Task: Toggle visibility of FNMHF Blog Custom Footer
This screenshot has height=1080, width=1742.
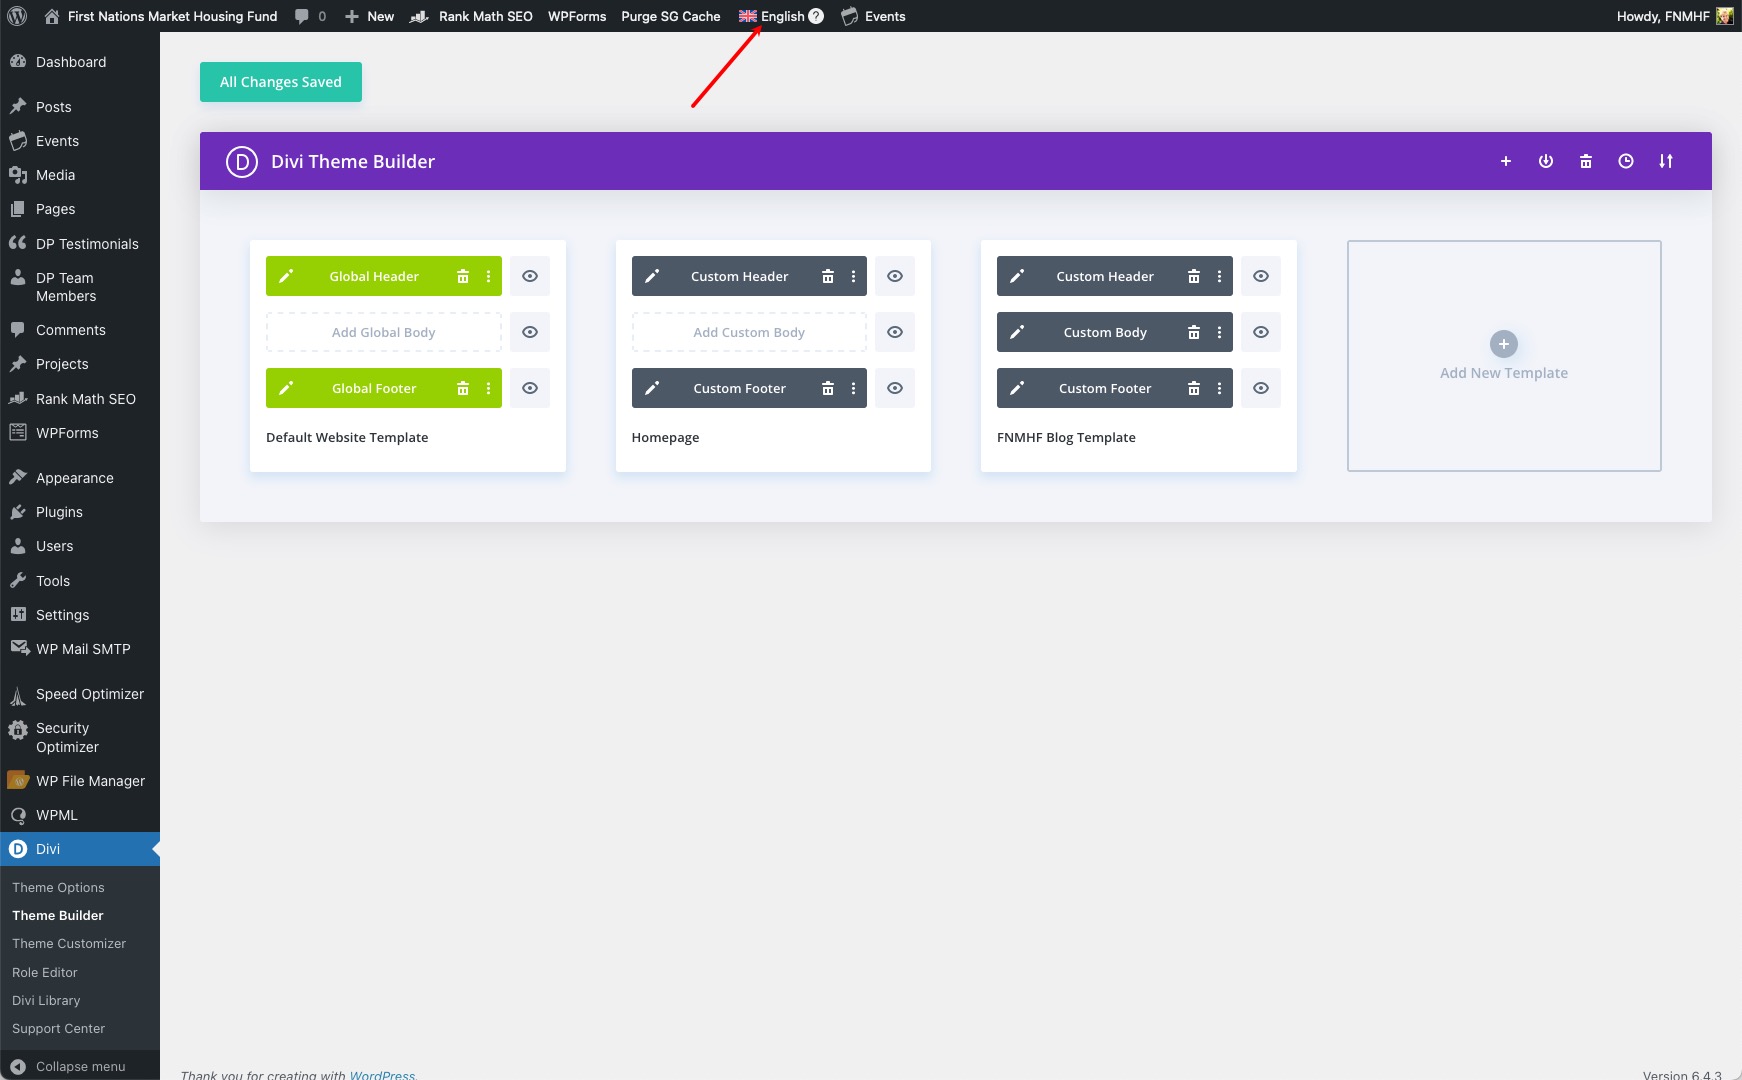Action: (1261, 388)
